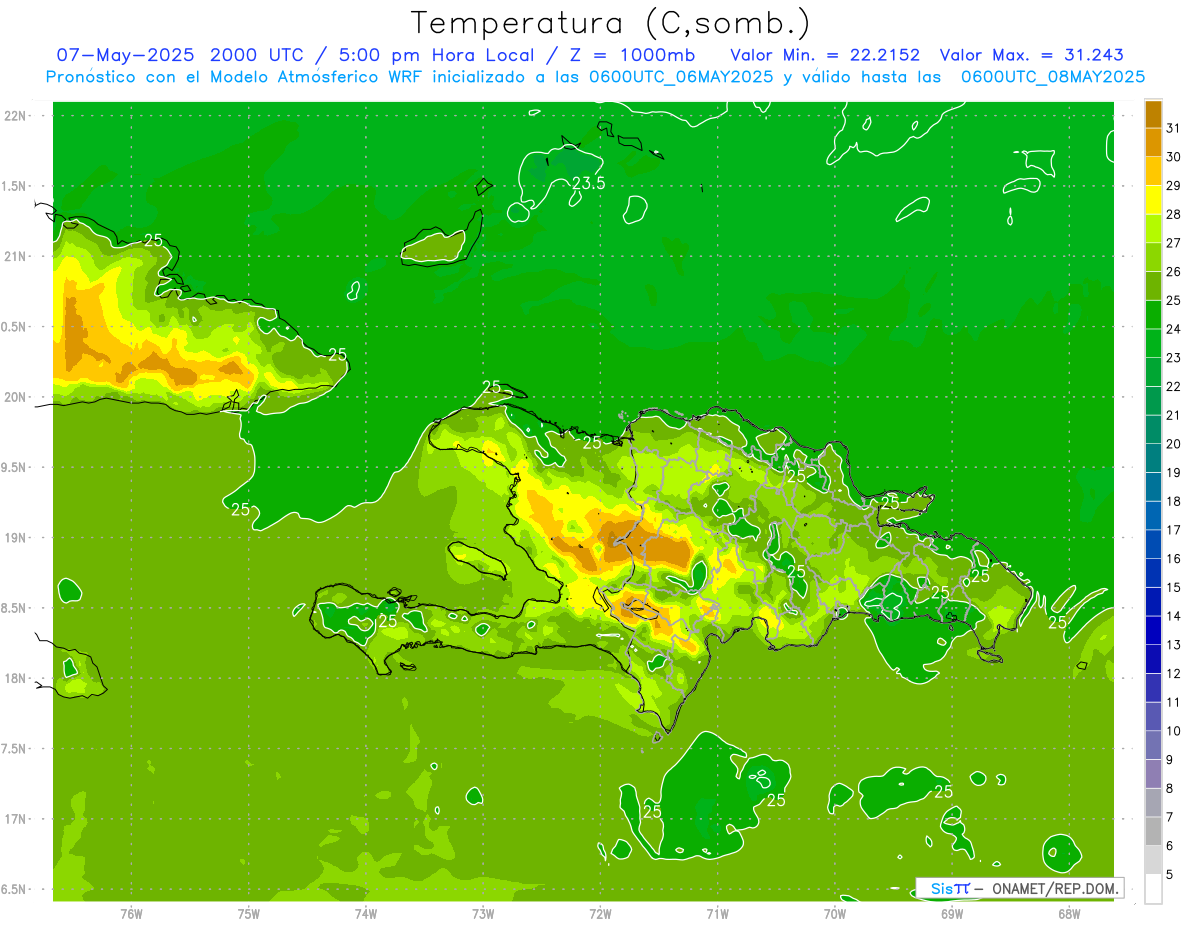Select "Valor Min. = 22.2152" text
1200x927 pixels.
pos(825,55)
